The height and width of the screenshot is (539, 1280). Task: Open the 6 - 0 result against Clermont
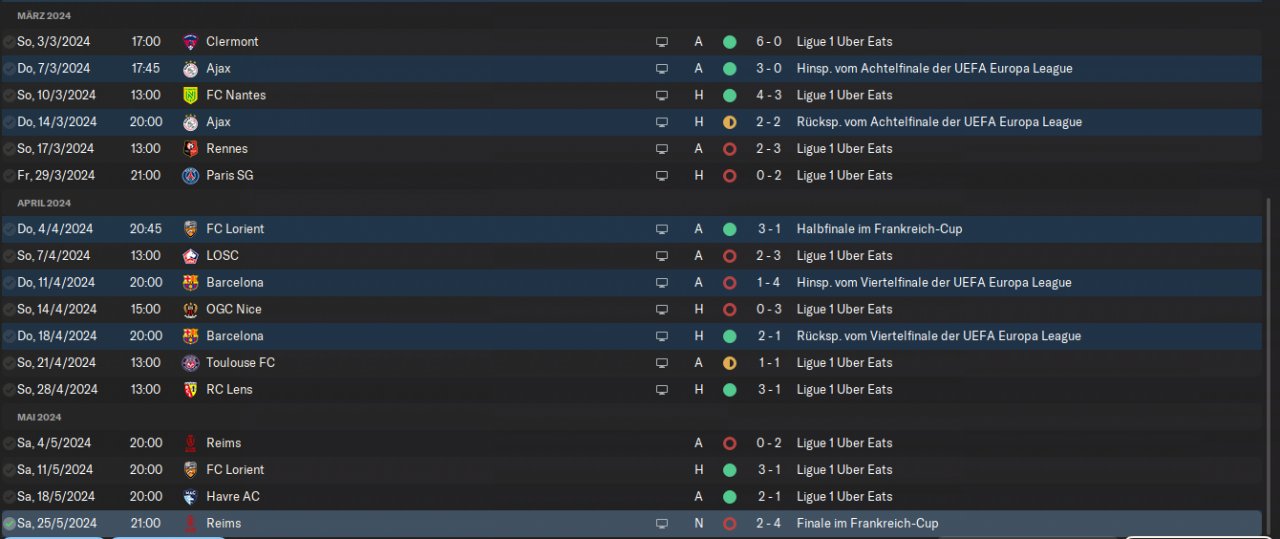(x=768, y=42)
